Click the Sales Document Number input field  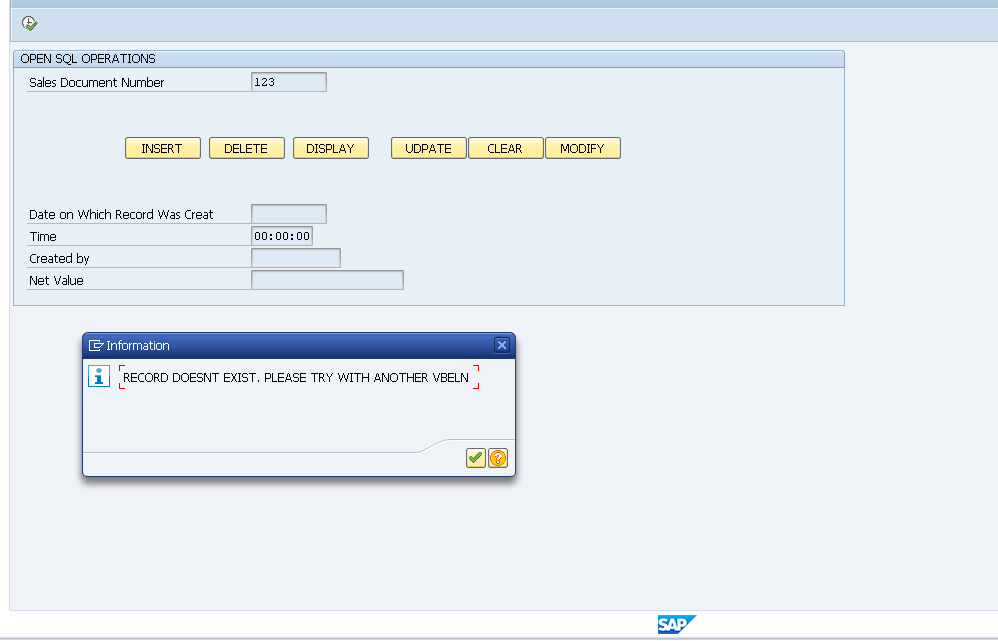[x=288, y=81]
